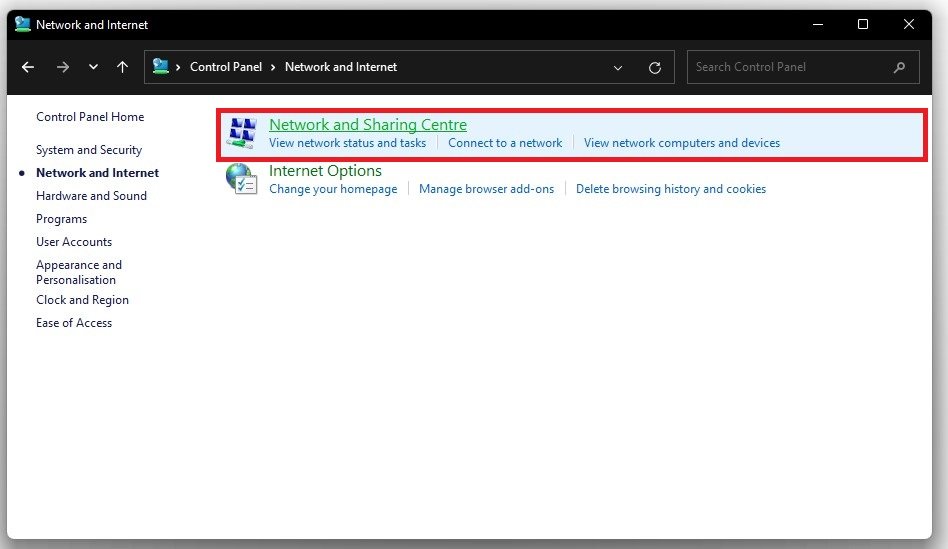The width and height of the screenshot is (948, 549).
Task: Close the Network and Internet window
Action: coord(909,24)
